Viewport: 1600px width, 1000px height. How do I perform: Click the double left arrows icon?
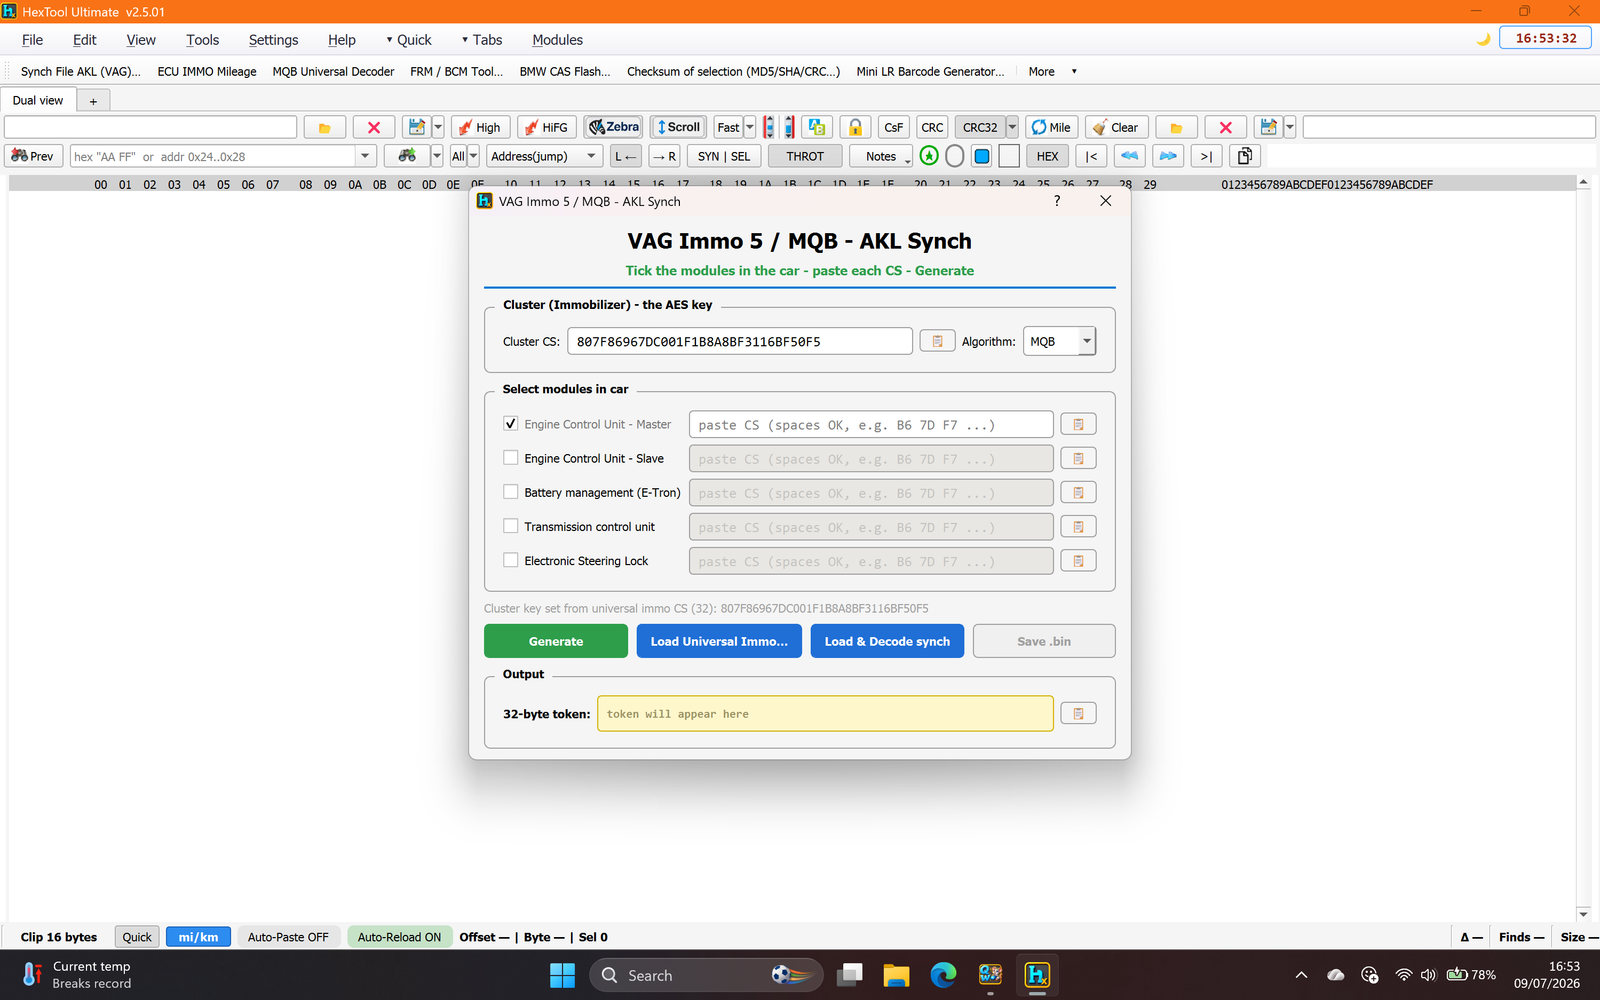(x=1130, y=156)
